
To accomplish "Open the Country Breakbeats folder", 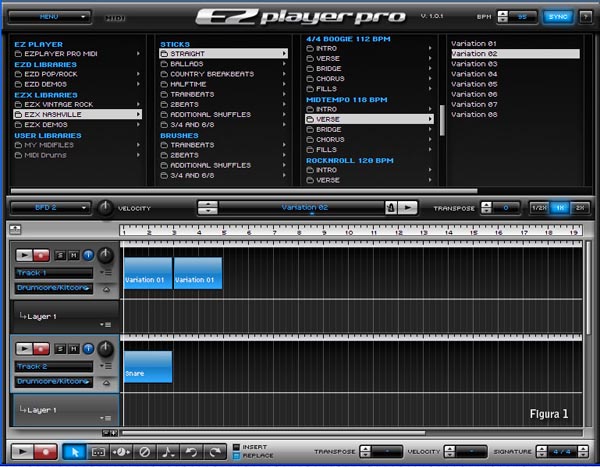I will click(223, 74).
